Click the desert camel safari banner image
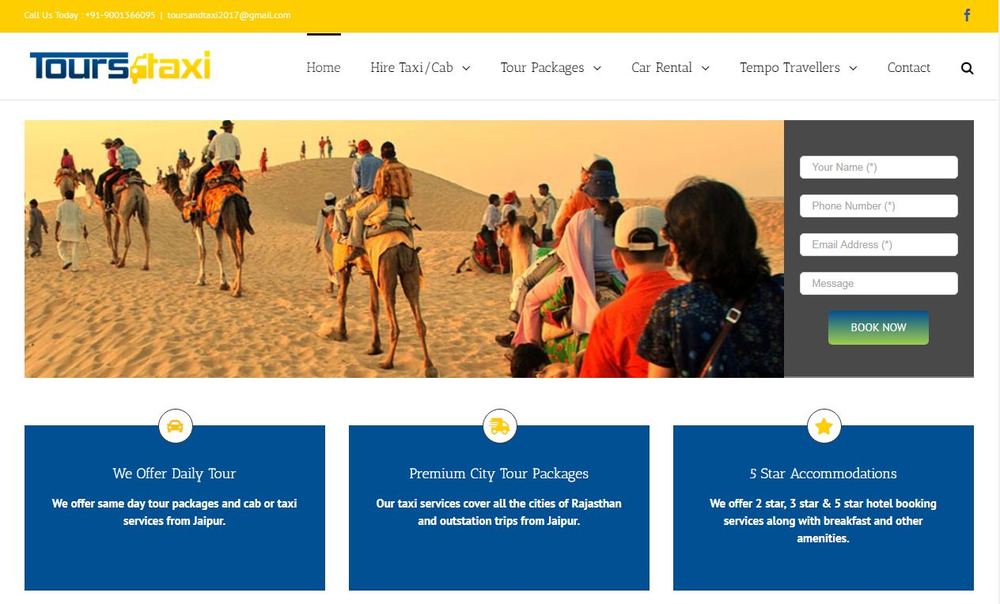The width and height of the screenshot is (1000, 604). [x=404, y=249]
